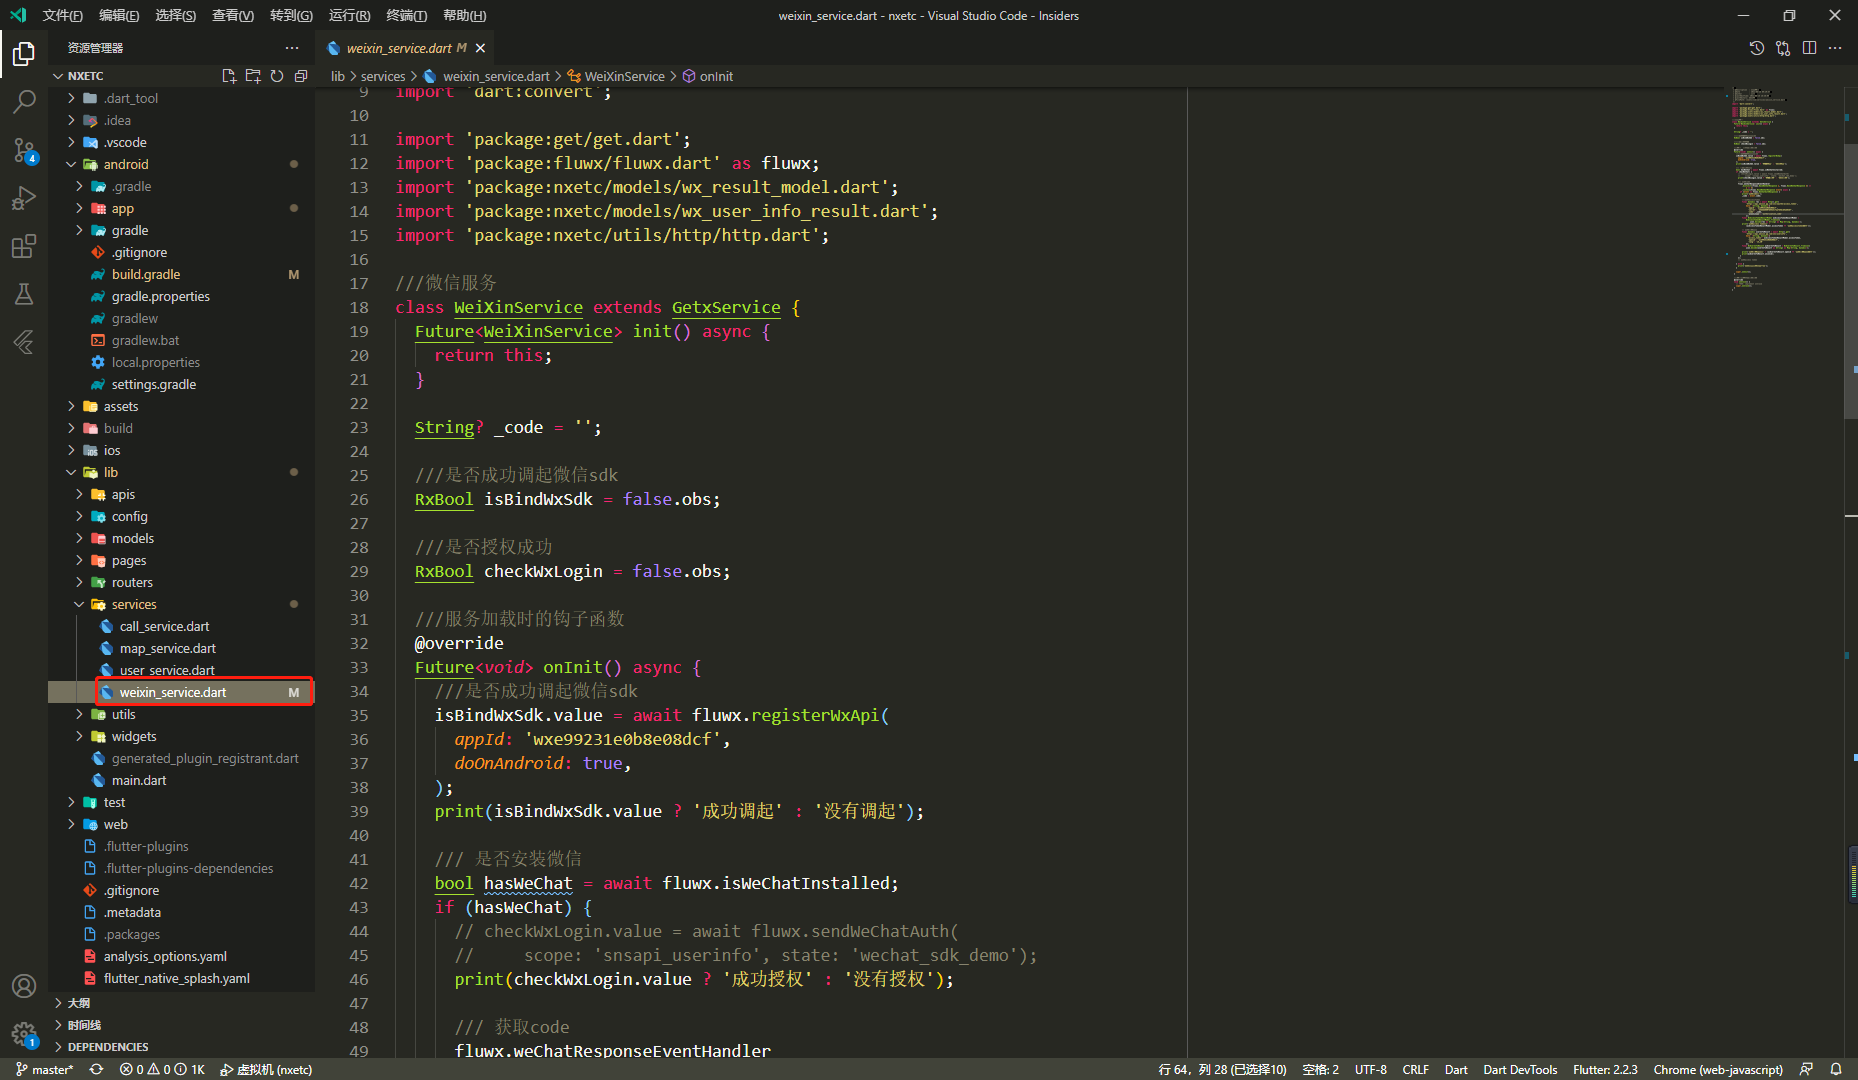
Task: Refresh the explorer tree
Action: [x=277, y=76]
